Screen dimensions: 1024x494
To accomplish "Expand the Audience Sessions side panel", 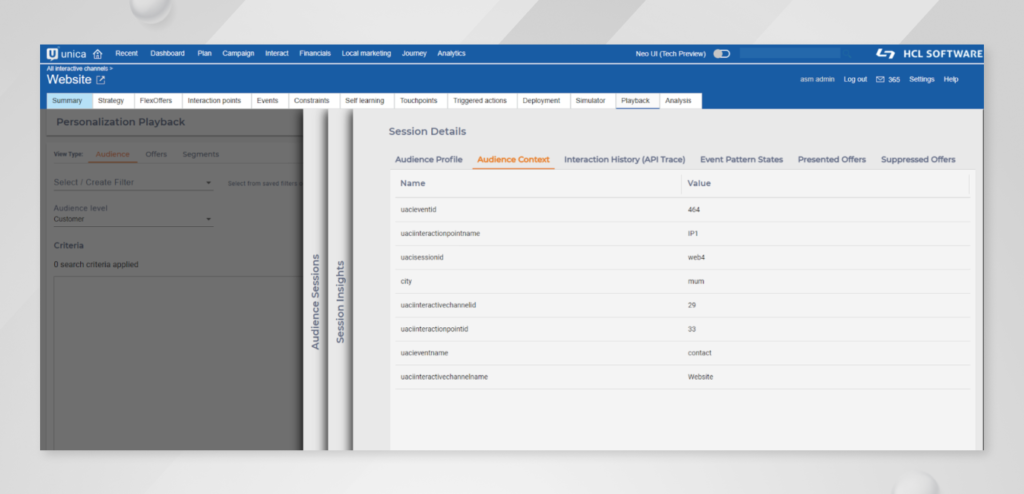I will tap(316, 300).
